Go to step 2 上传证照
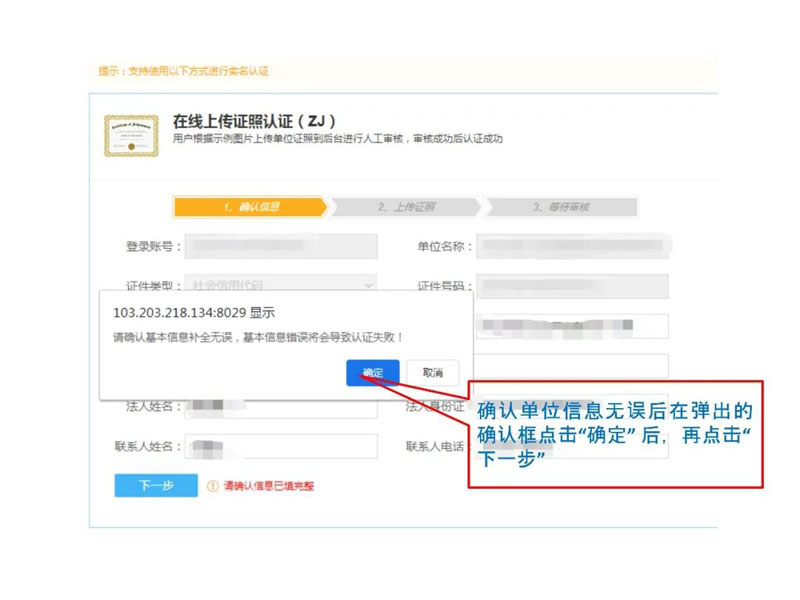Viewport: 800px width, 600px height. click(406, 207)
